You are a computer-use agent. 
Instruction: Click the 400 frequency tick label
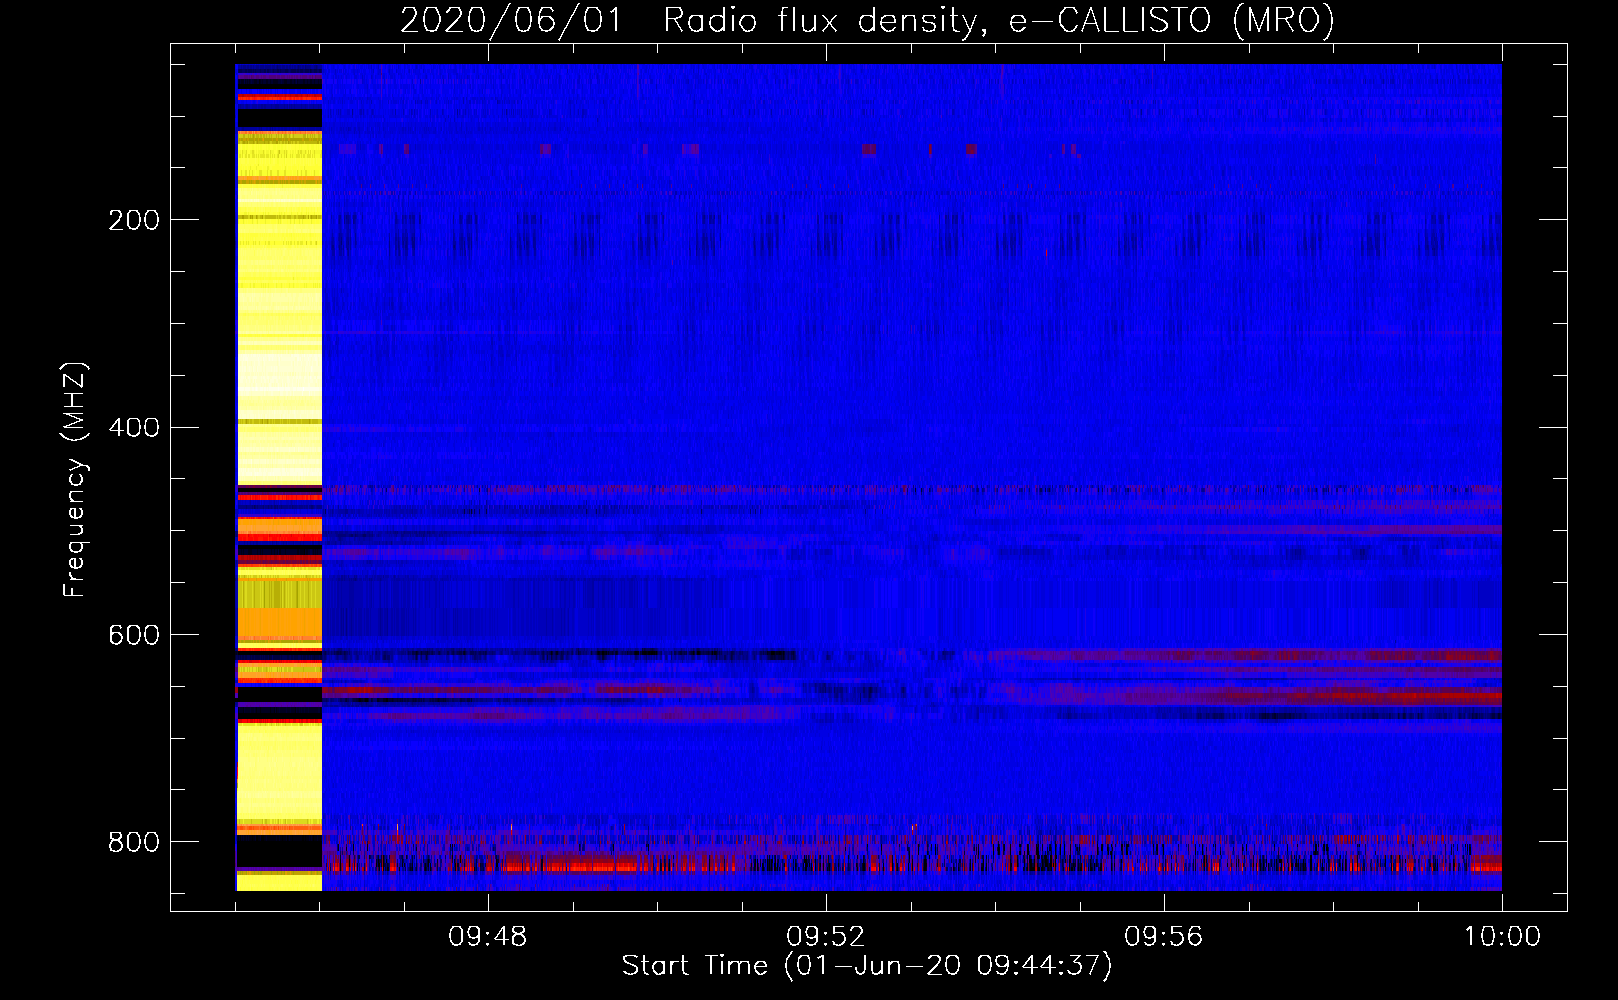coord(133,428)
